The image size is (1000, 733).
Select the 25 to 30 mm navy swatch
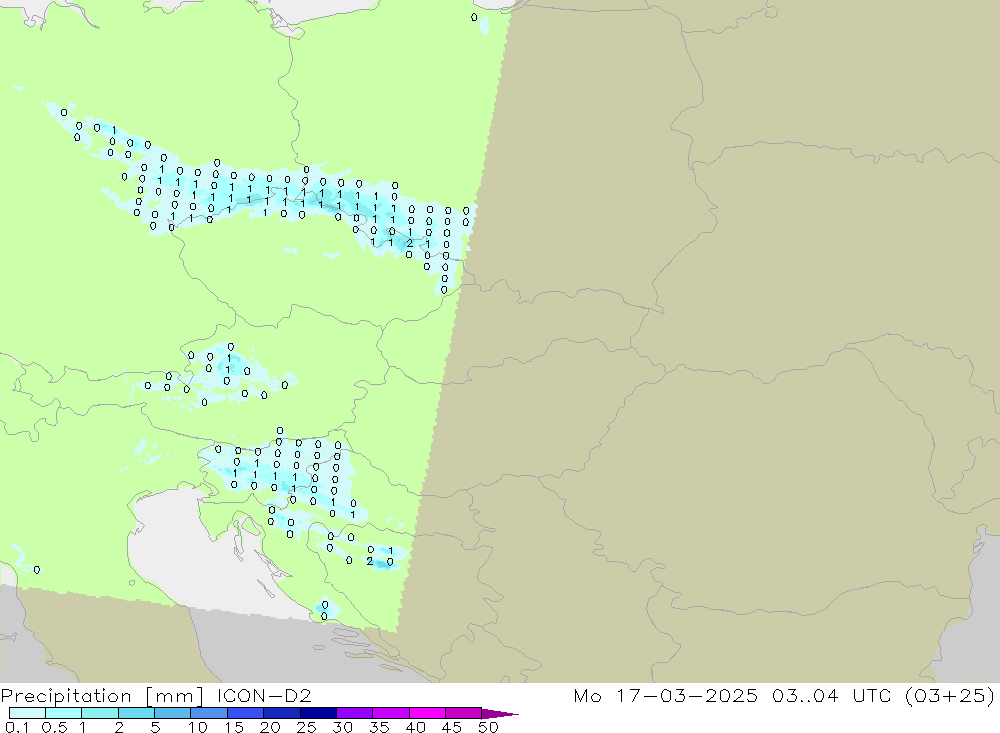pyautogui.click(x=318, y=713)
